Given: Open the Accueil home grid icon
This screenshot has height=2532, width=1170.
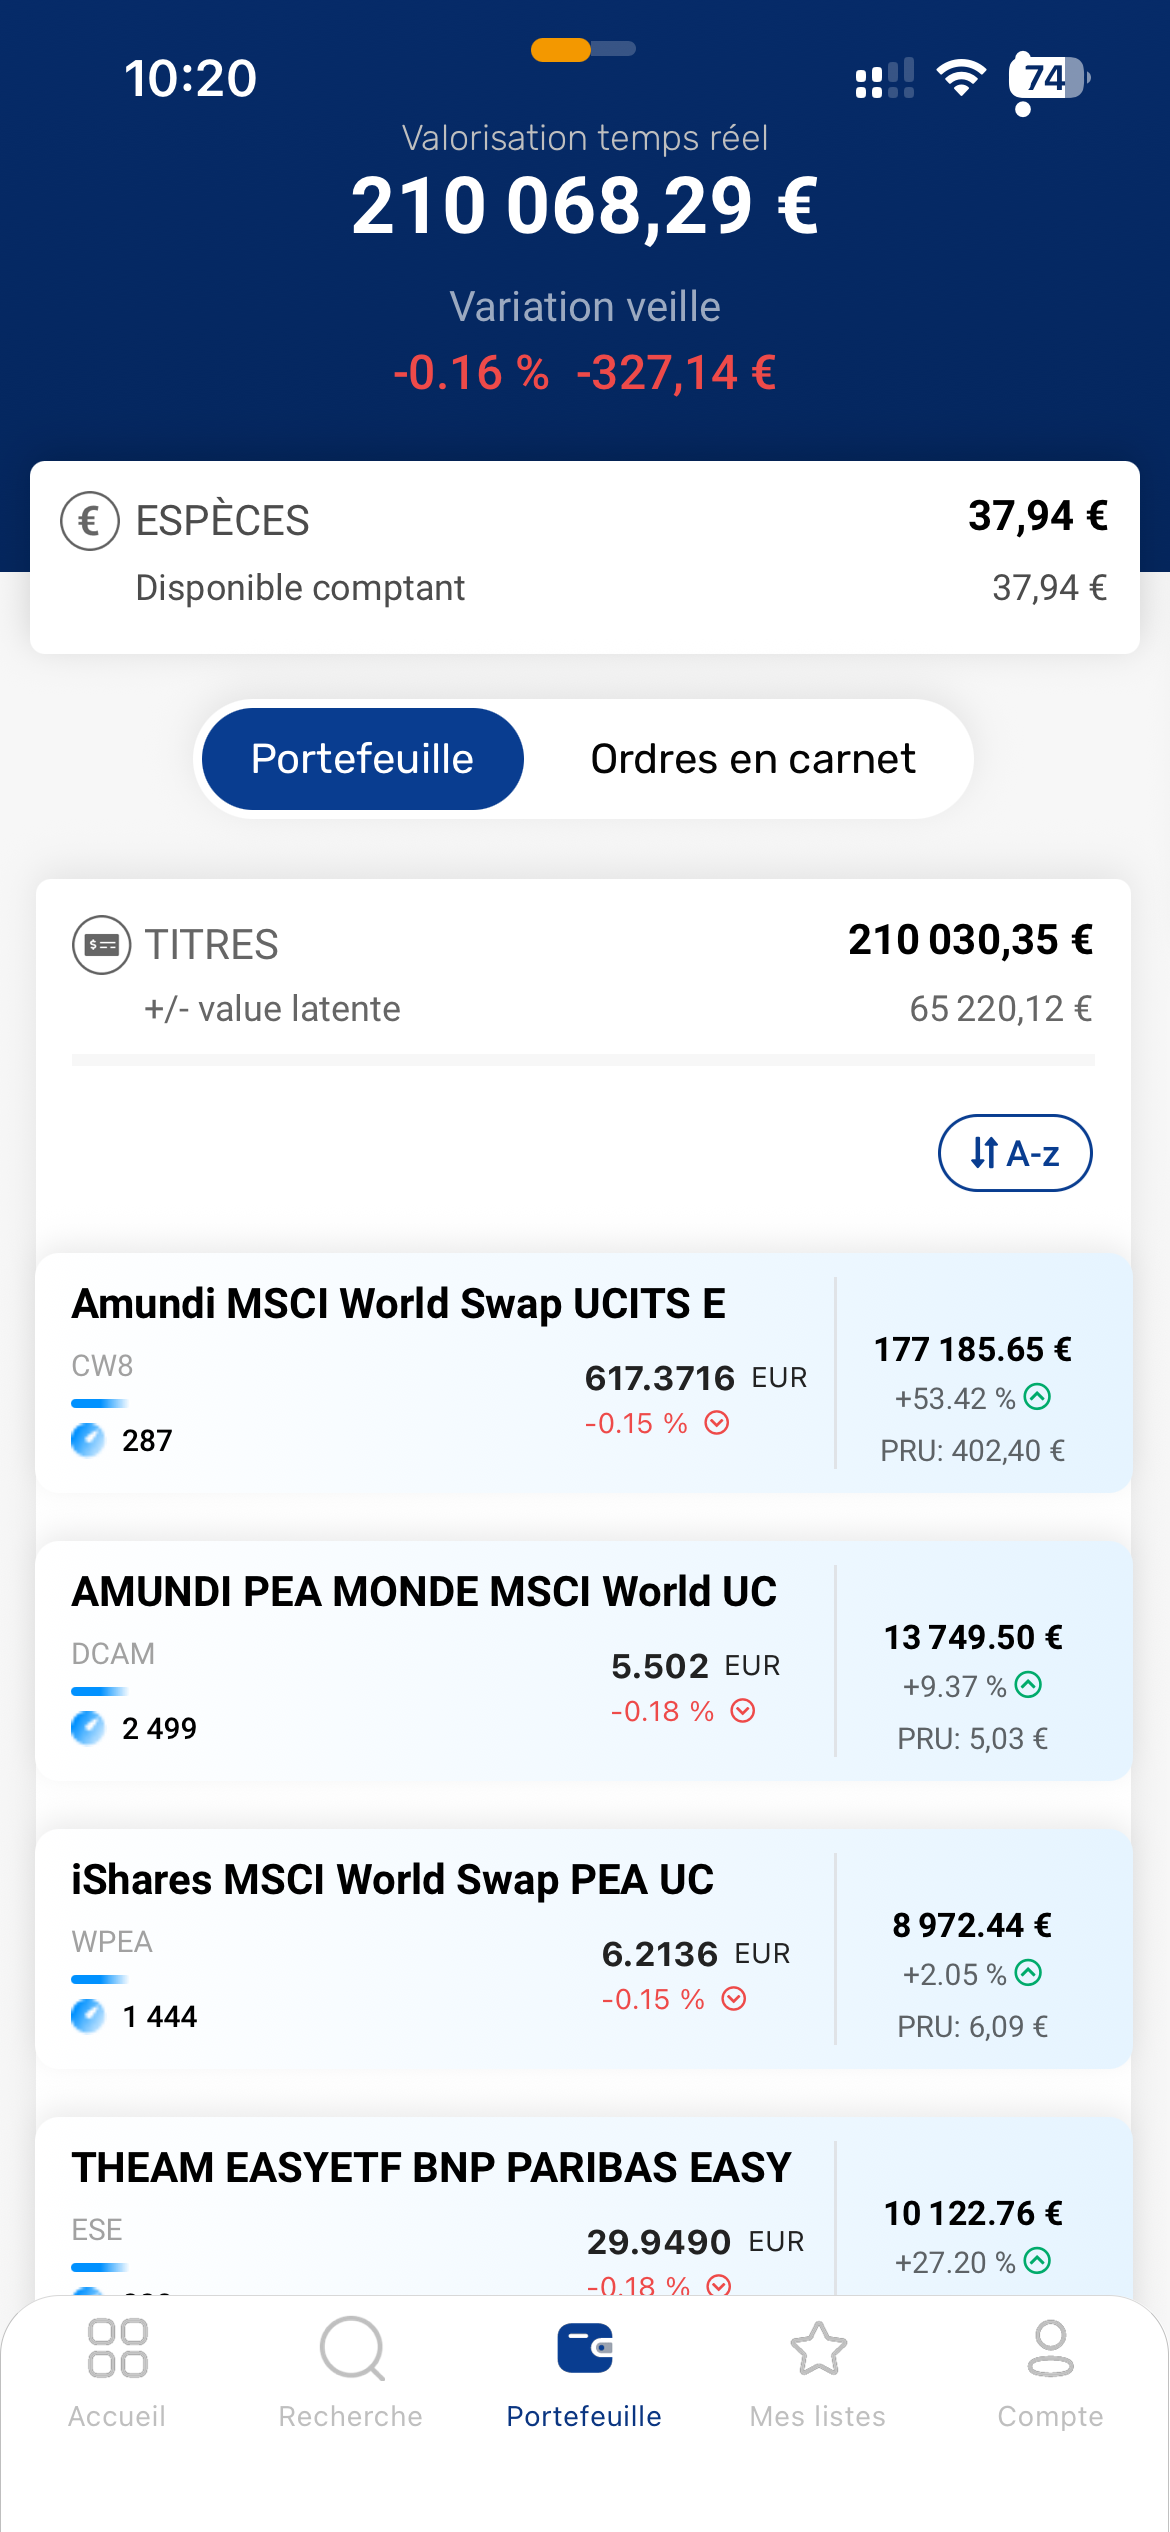Looking at the screenshot, I should pyautogui.click(x=117, y=2348).
